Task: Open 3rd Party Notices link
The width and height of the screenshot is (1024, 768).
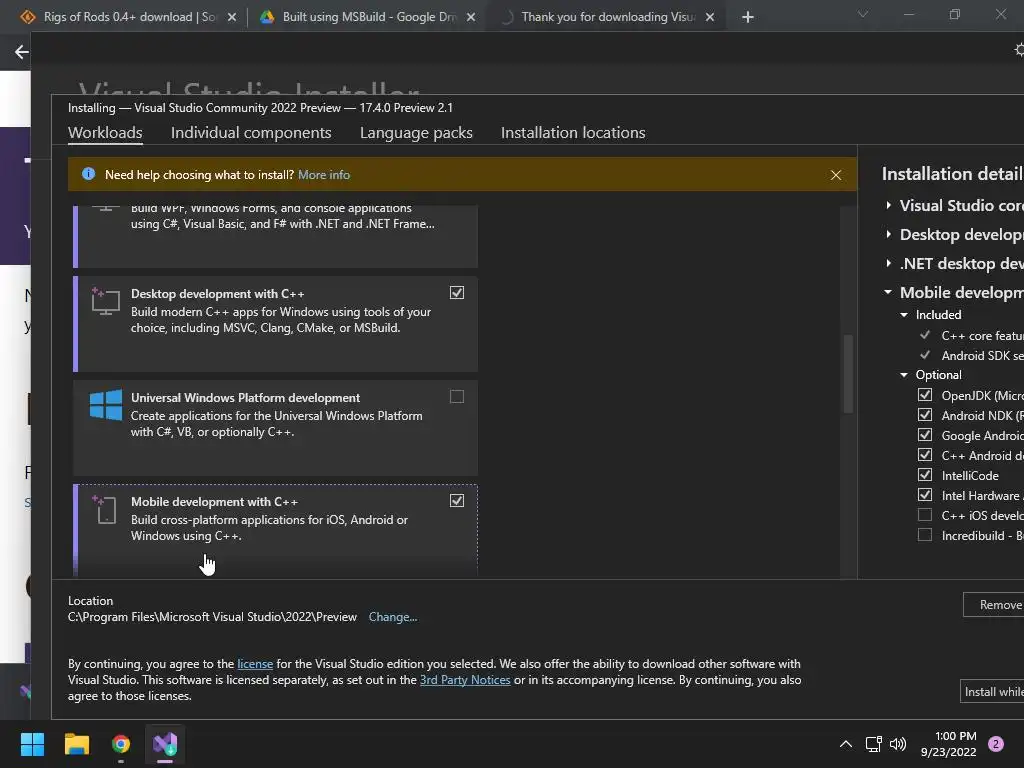Action: (465, 680)
